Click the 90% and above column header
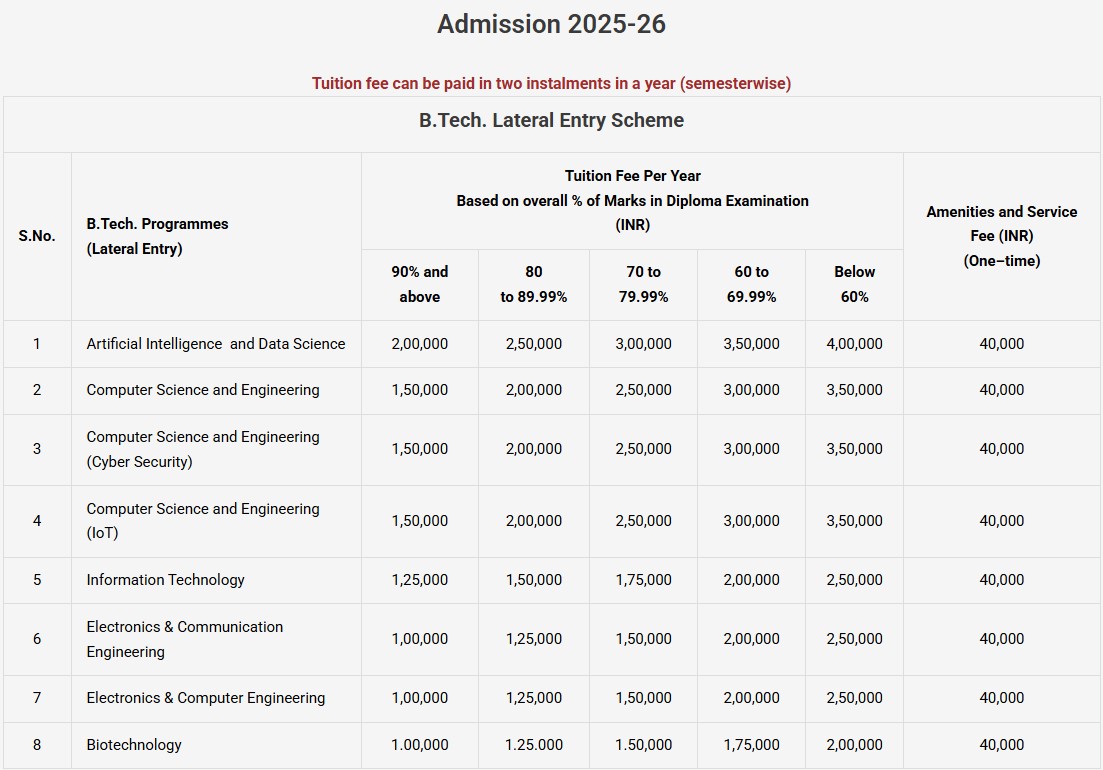Image resolution: width=1103 pixels, height=770 pixels. pos(419,284)
